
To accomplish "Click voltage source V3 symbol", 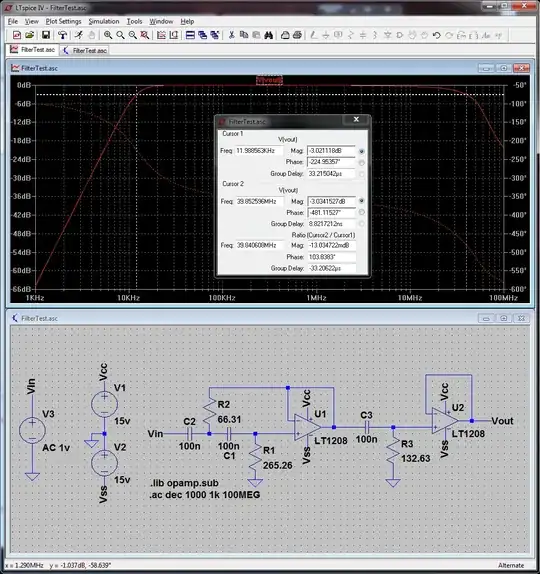I will pos(32,431).
